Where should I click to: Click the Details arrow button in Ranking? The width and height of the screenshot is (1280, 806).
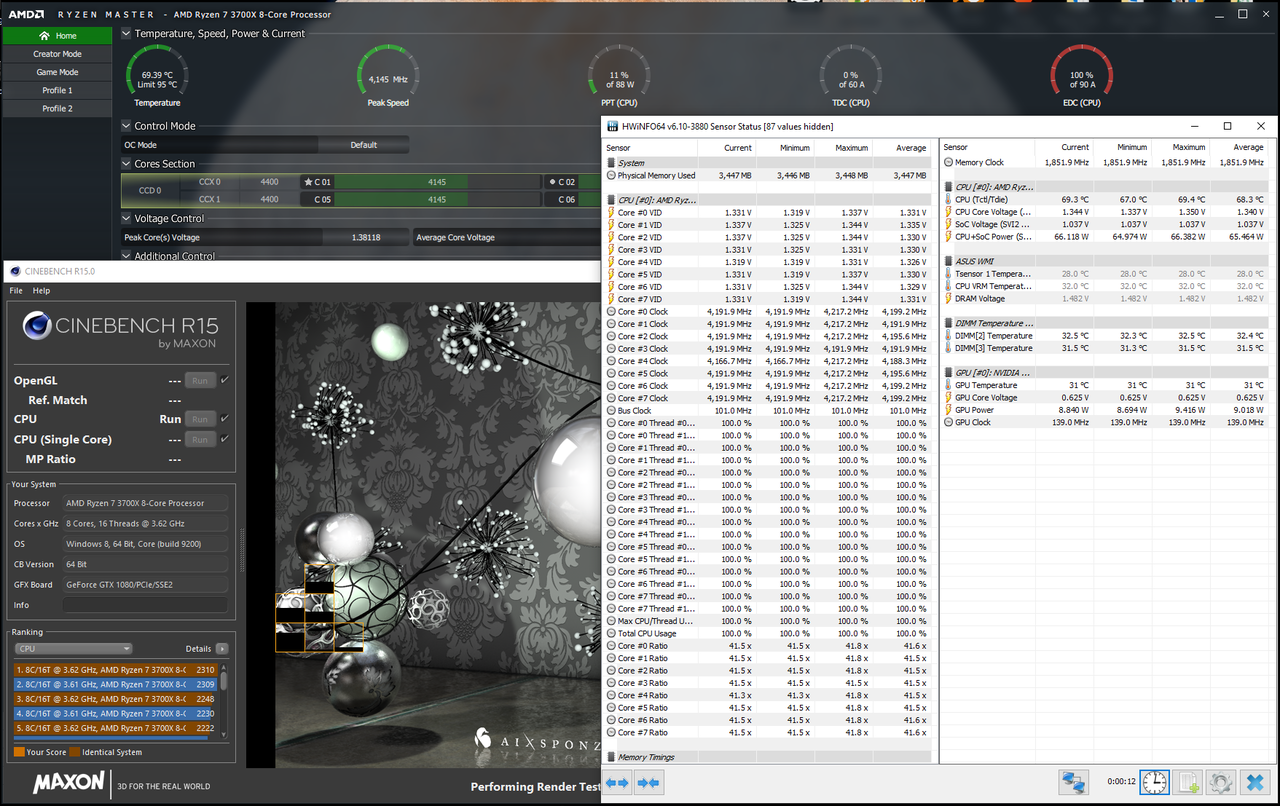(x=222, y=649)
